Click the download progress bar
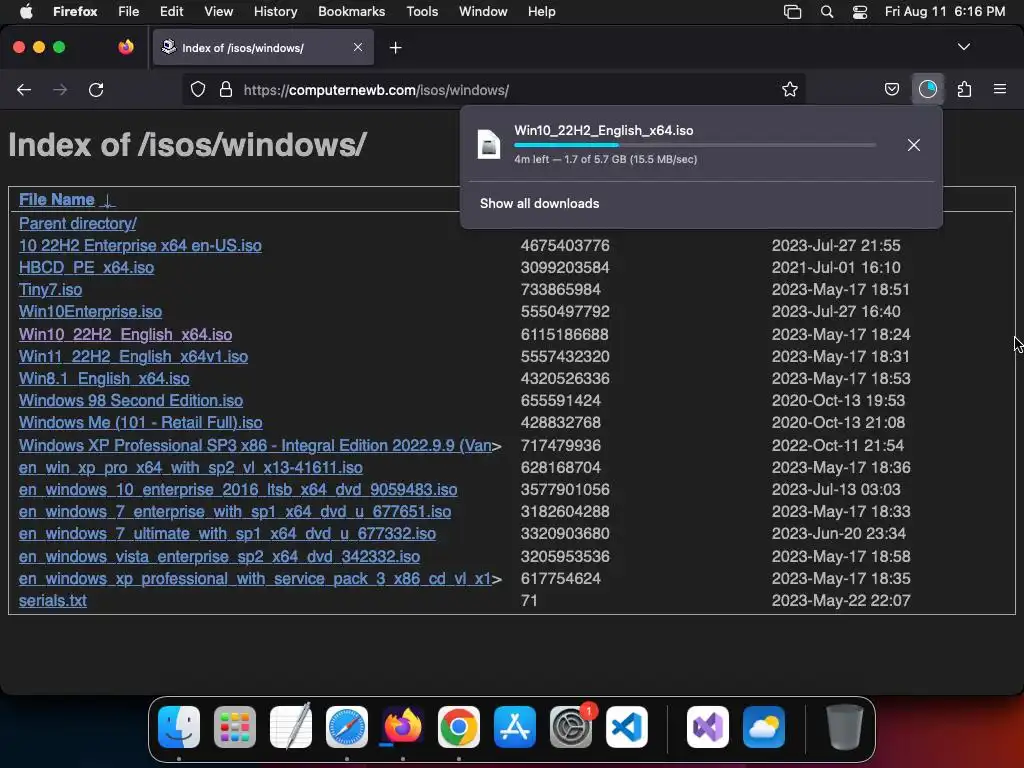Viewport: 1024px width, 768px height. point(695,145)
